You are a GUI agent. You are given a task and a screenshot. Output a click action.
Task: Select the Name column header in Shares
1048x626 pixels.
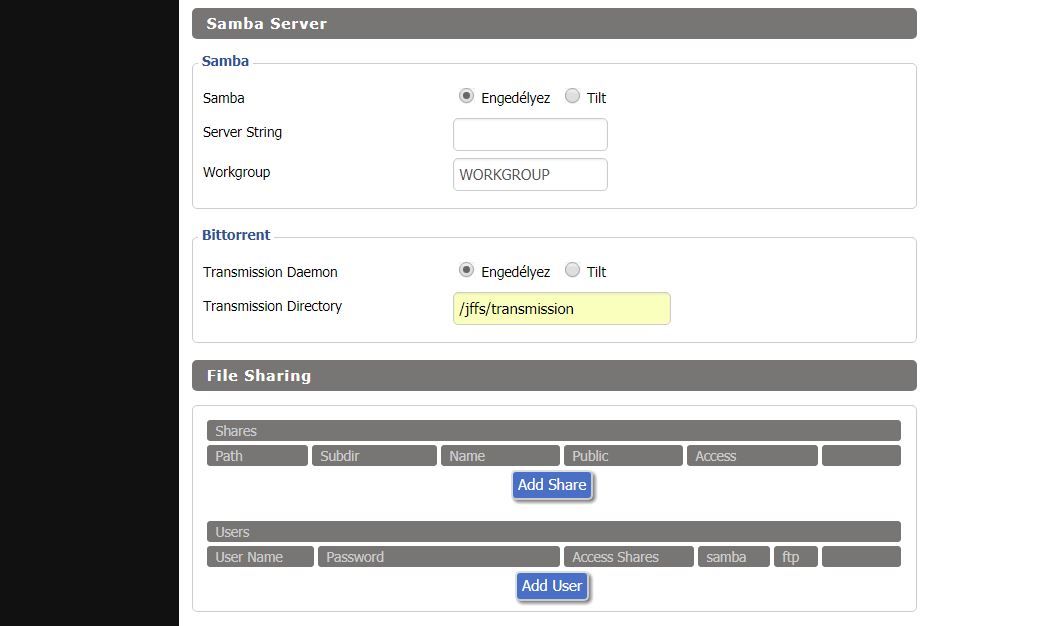click(500, 456)
